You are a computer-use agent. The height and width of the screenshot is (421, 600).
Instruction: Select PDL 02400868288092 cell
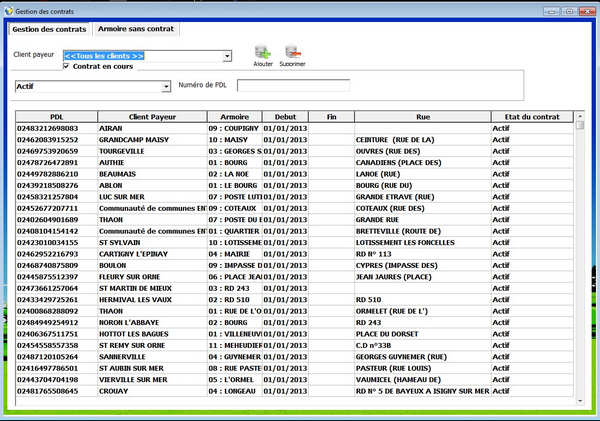(56, 311)
